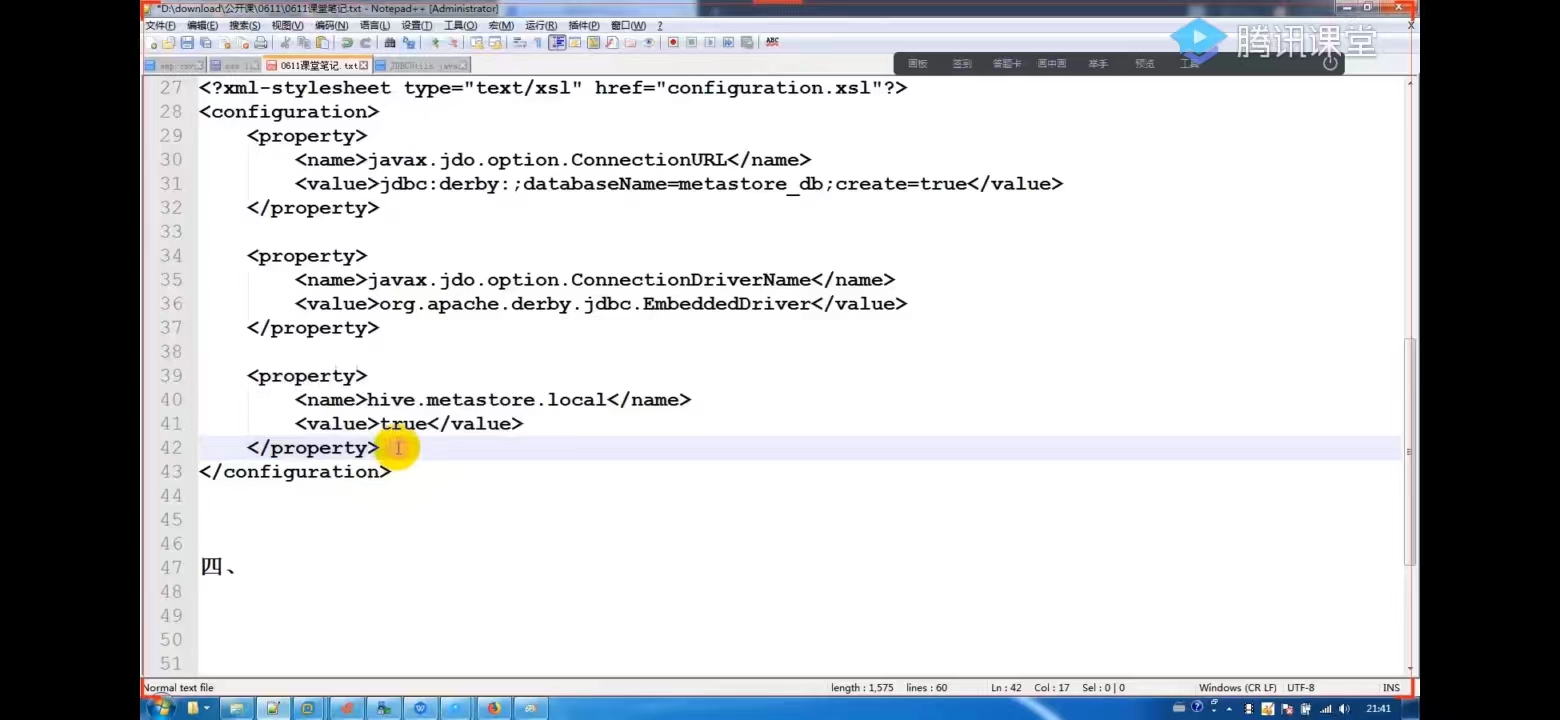This screenshot has height=720, width=1560.
Task: Start macro recording with the red dot
Action: coord(673,43)
